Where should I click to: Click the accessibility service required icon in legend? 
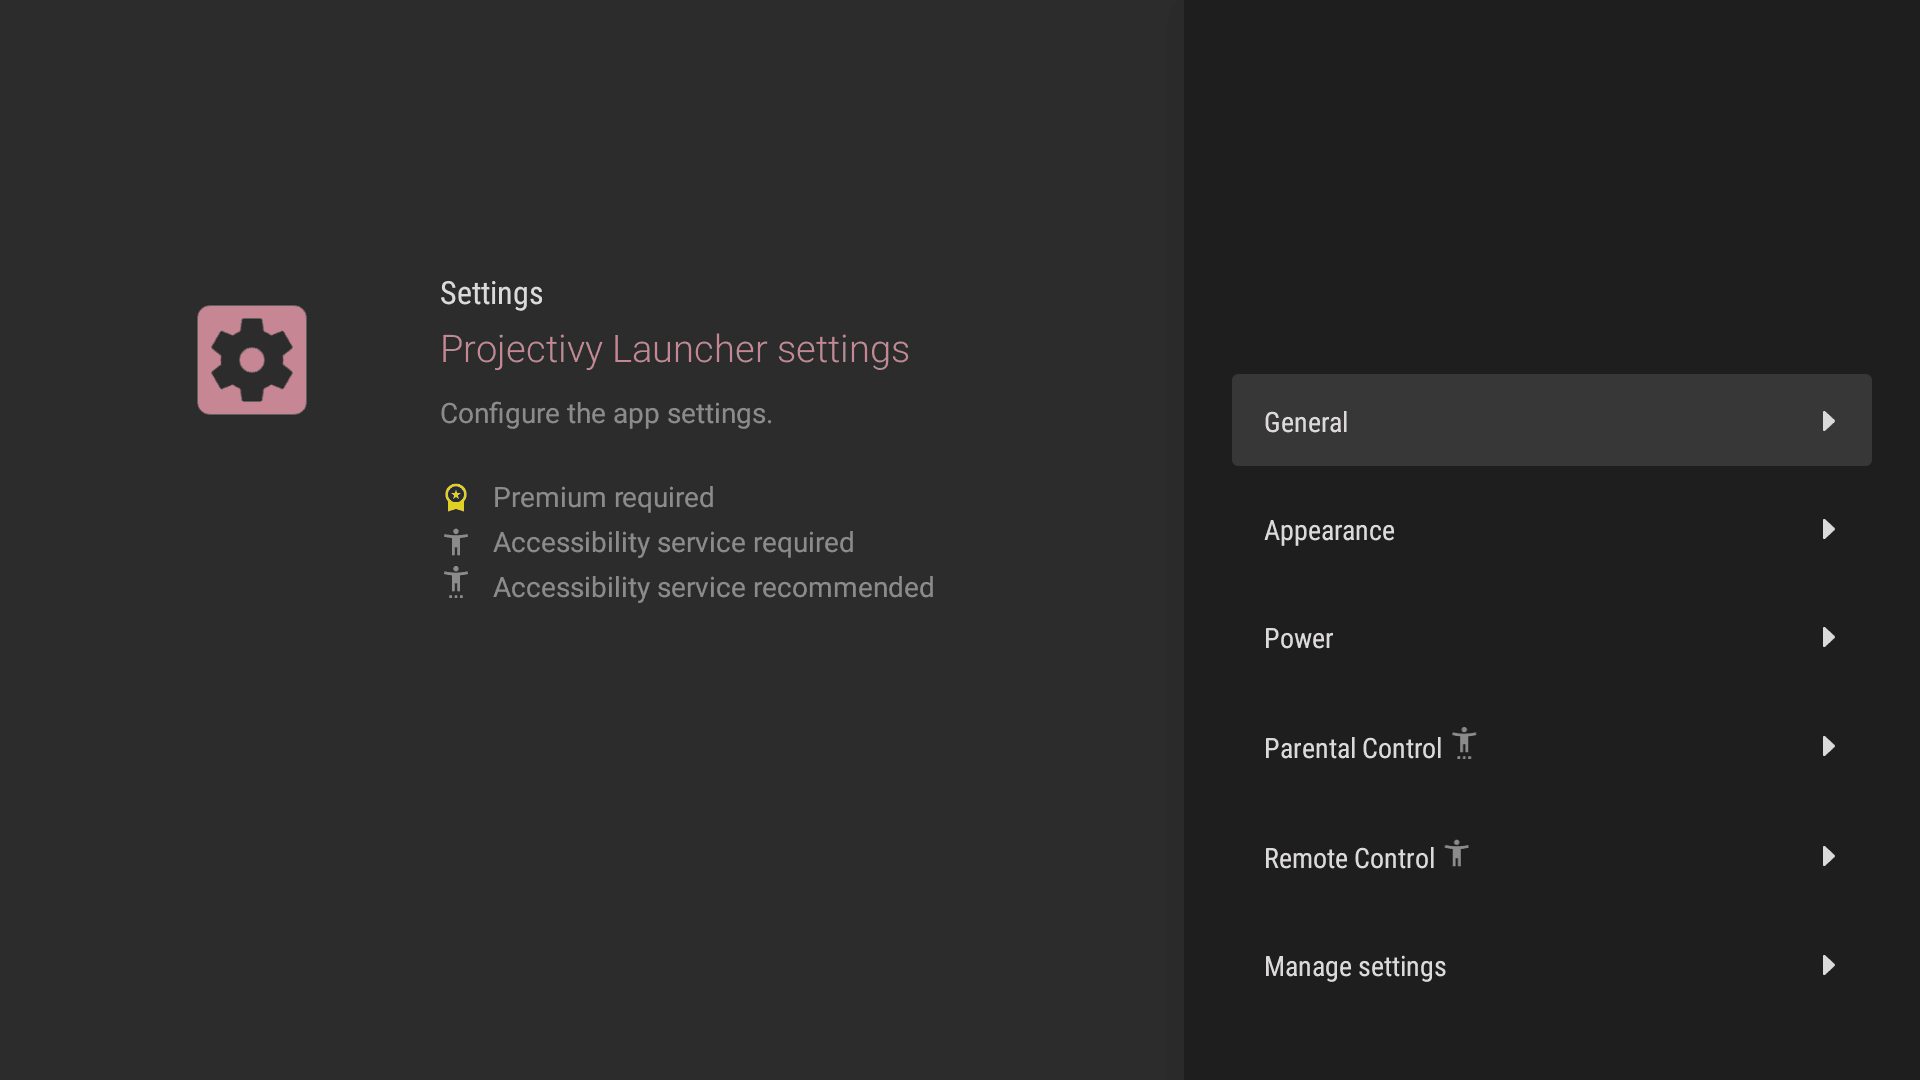pos(456,542)
